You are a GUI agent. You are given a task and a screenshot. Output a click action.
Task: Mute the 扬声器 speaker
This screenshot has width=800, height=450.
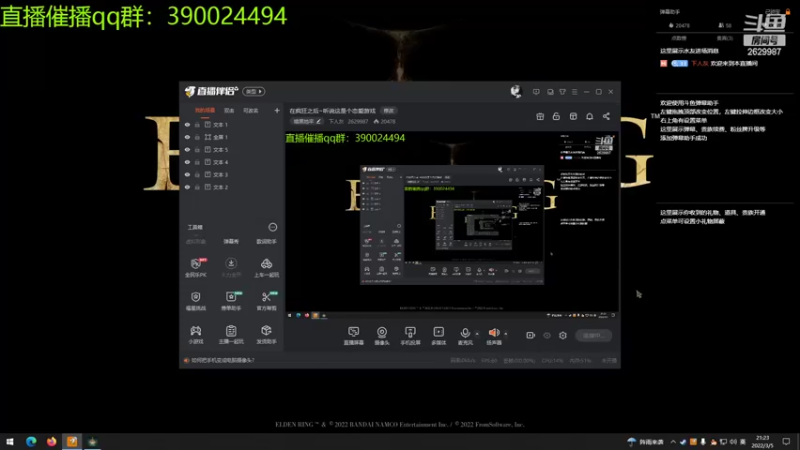(493, 336)
